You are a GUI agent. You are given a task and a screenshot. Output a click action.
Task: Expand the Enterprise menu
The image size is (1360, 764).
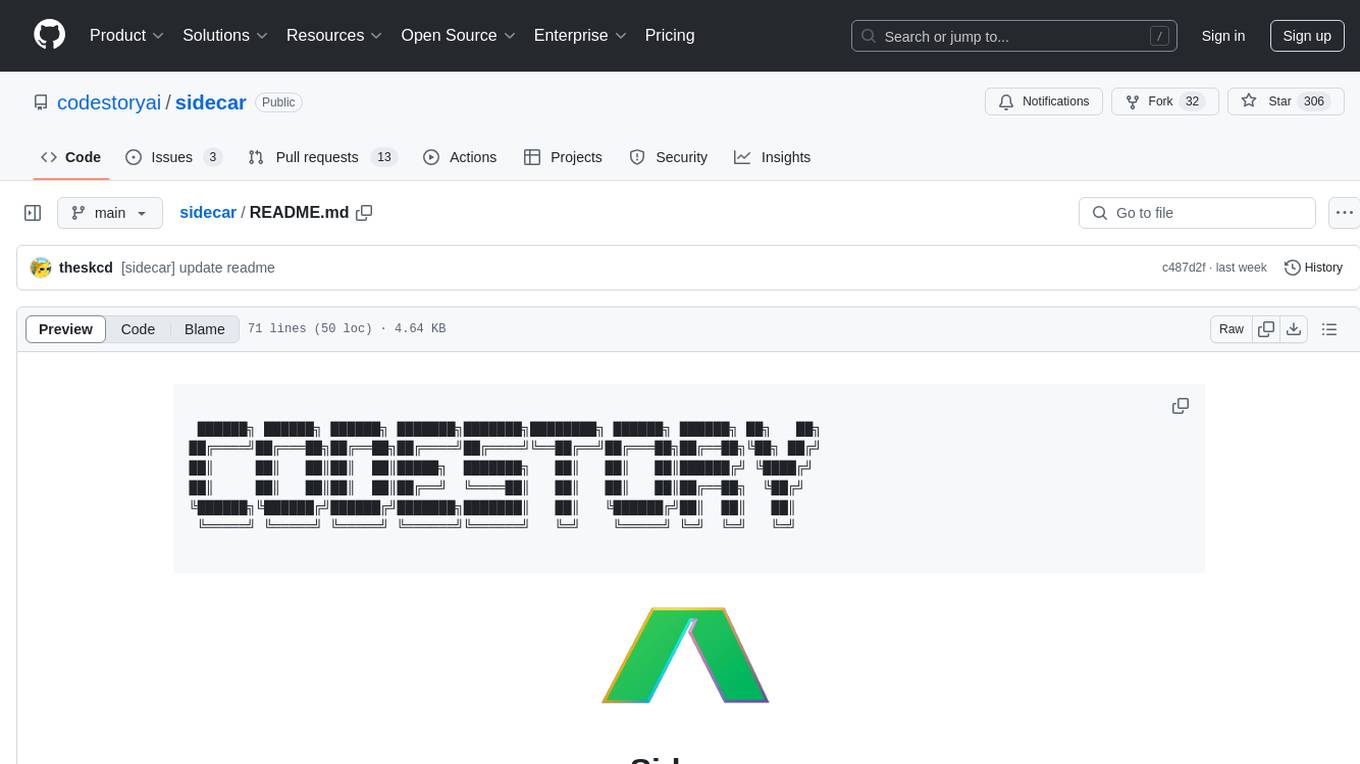[580, 35]
